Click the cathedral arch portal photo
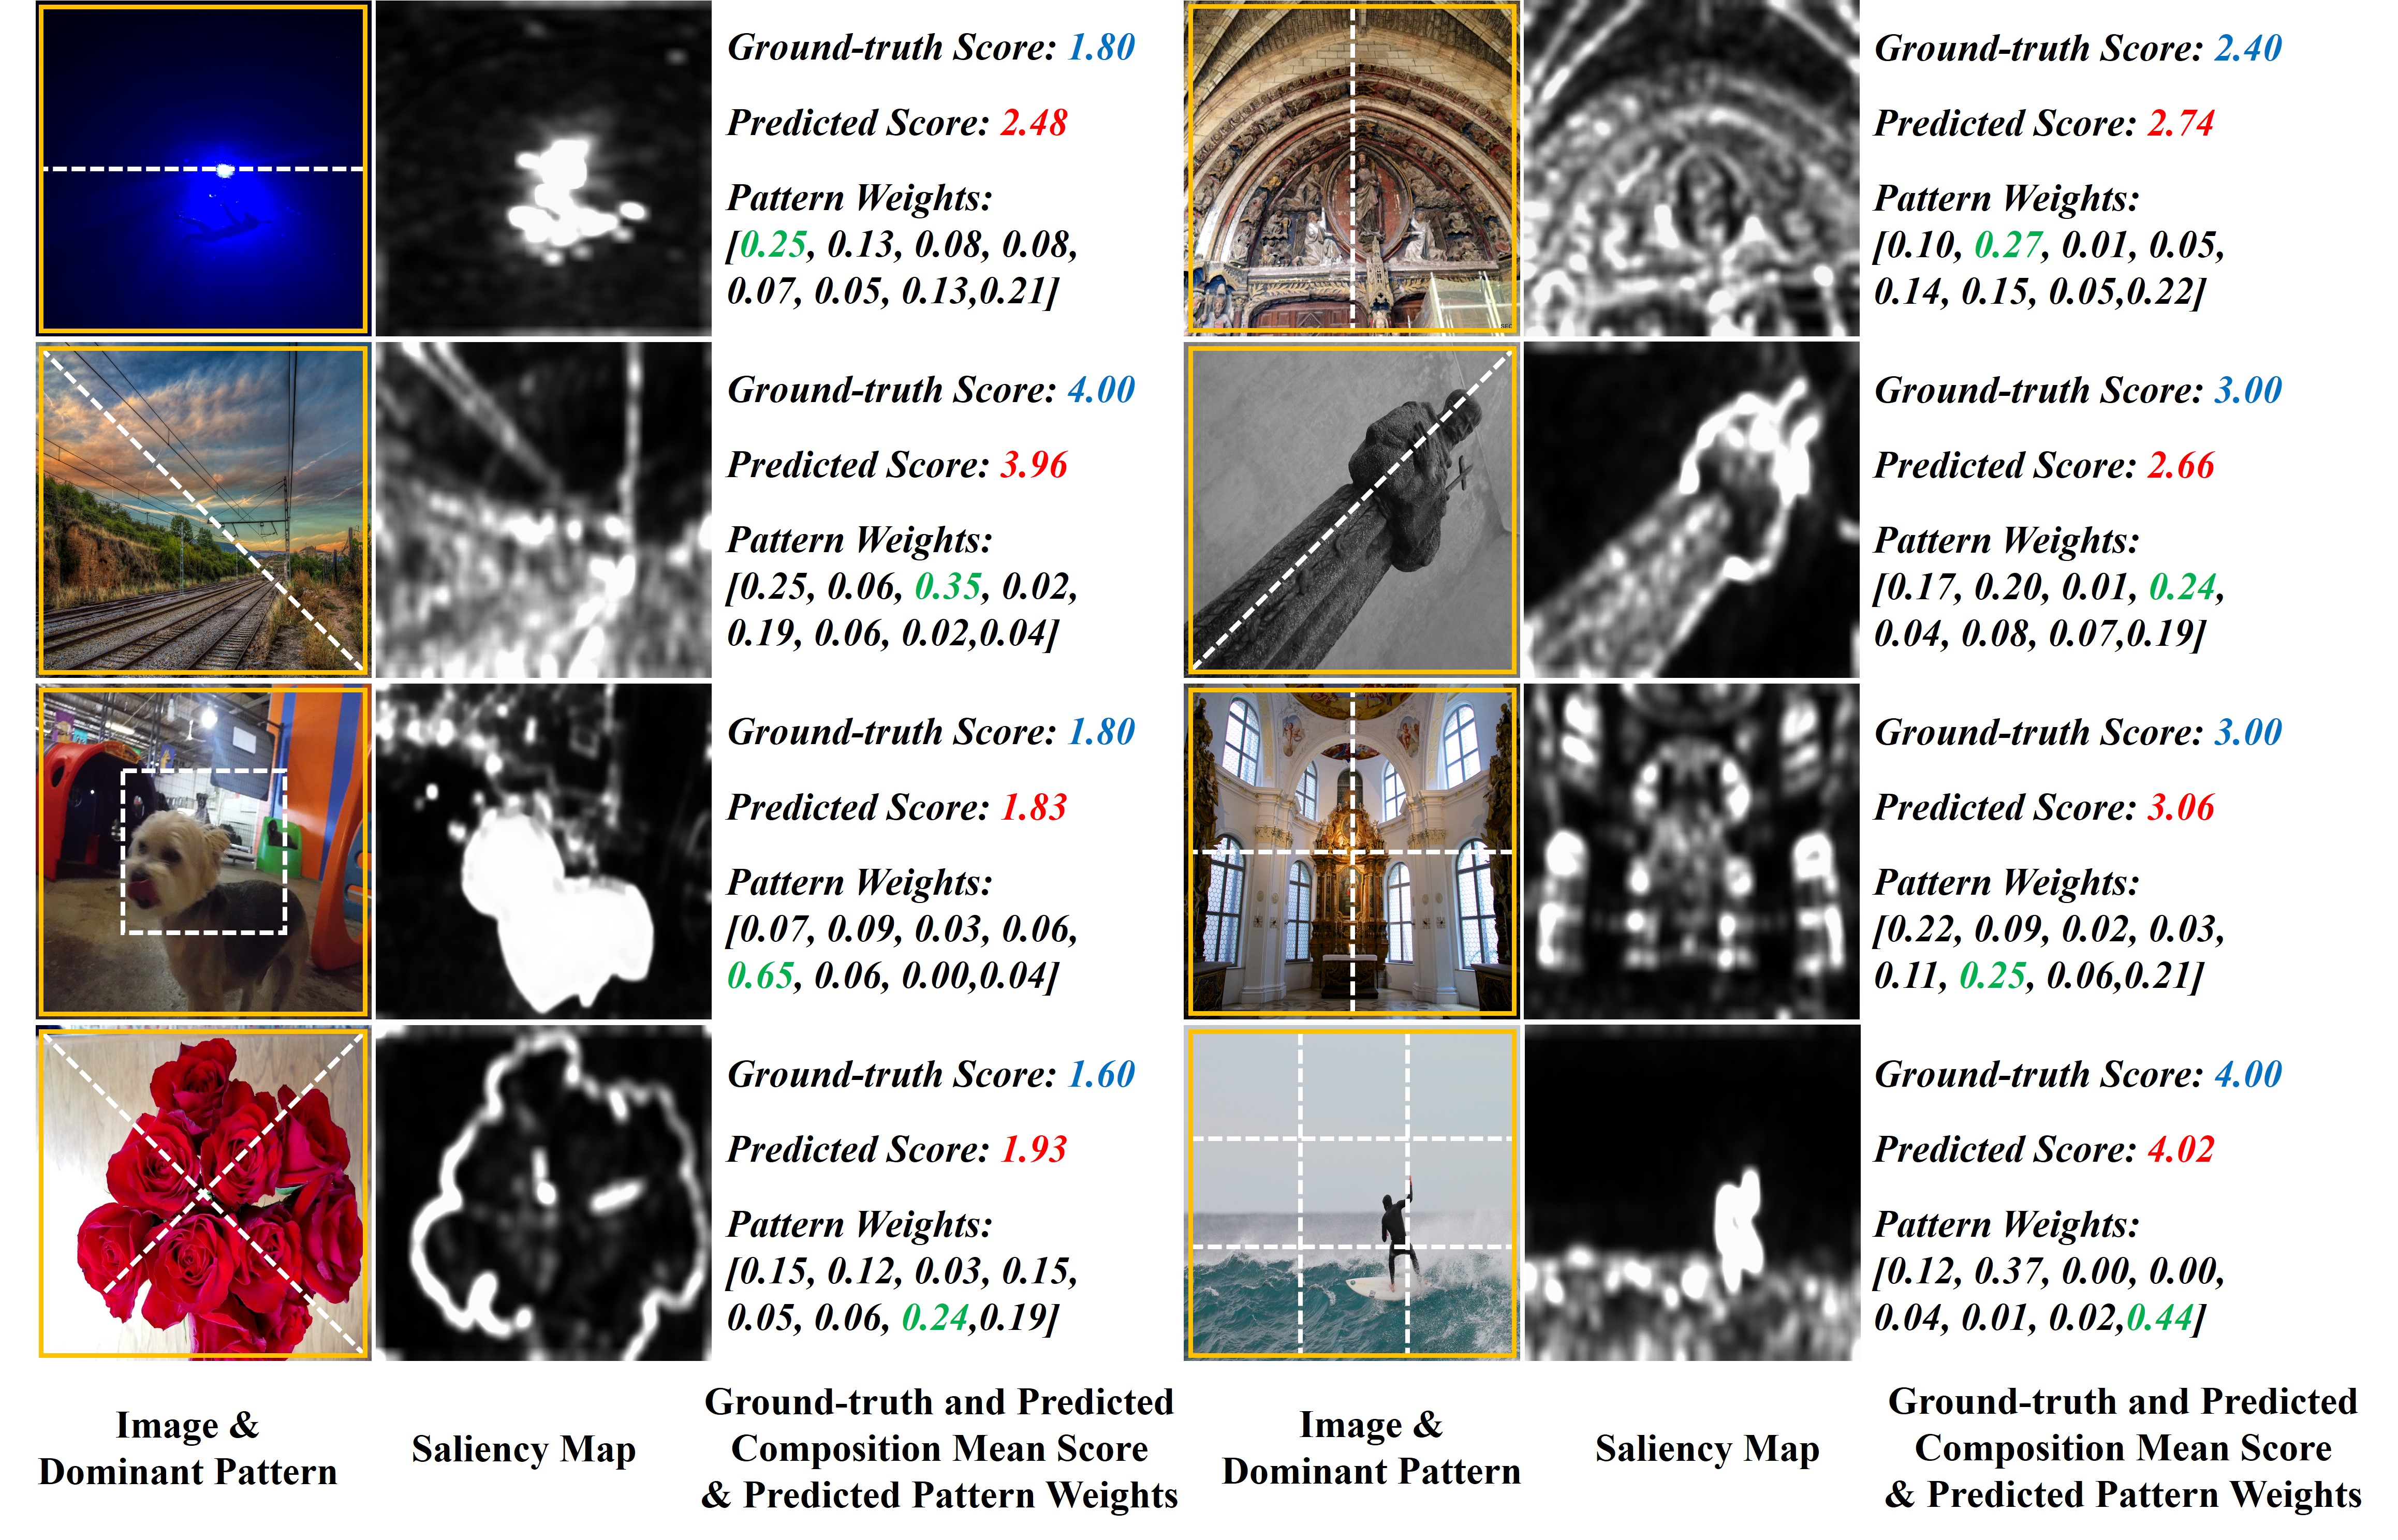Screen dimensions: 2398x1540 coord(1351,168)
